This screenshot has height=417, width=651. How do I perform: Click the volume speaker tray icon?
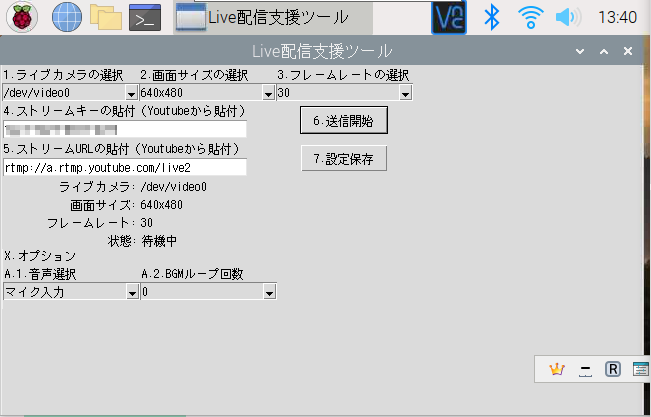coord(568,17)
